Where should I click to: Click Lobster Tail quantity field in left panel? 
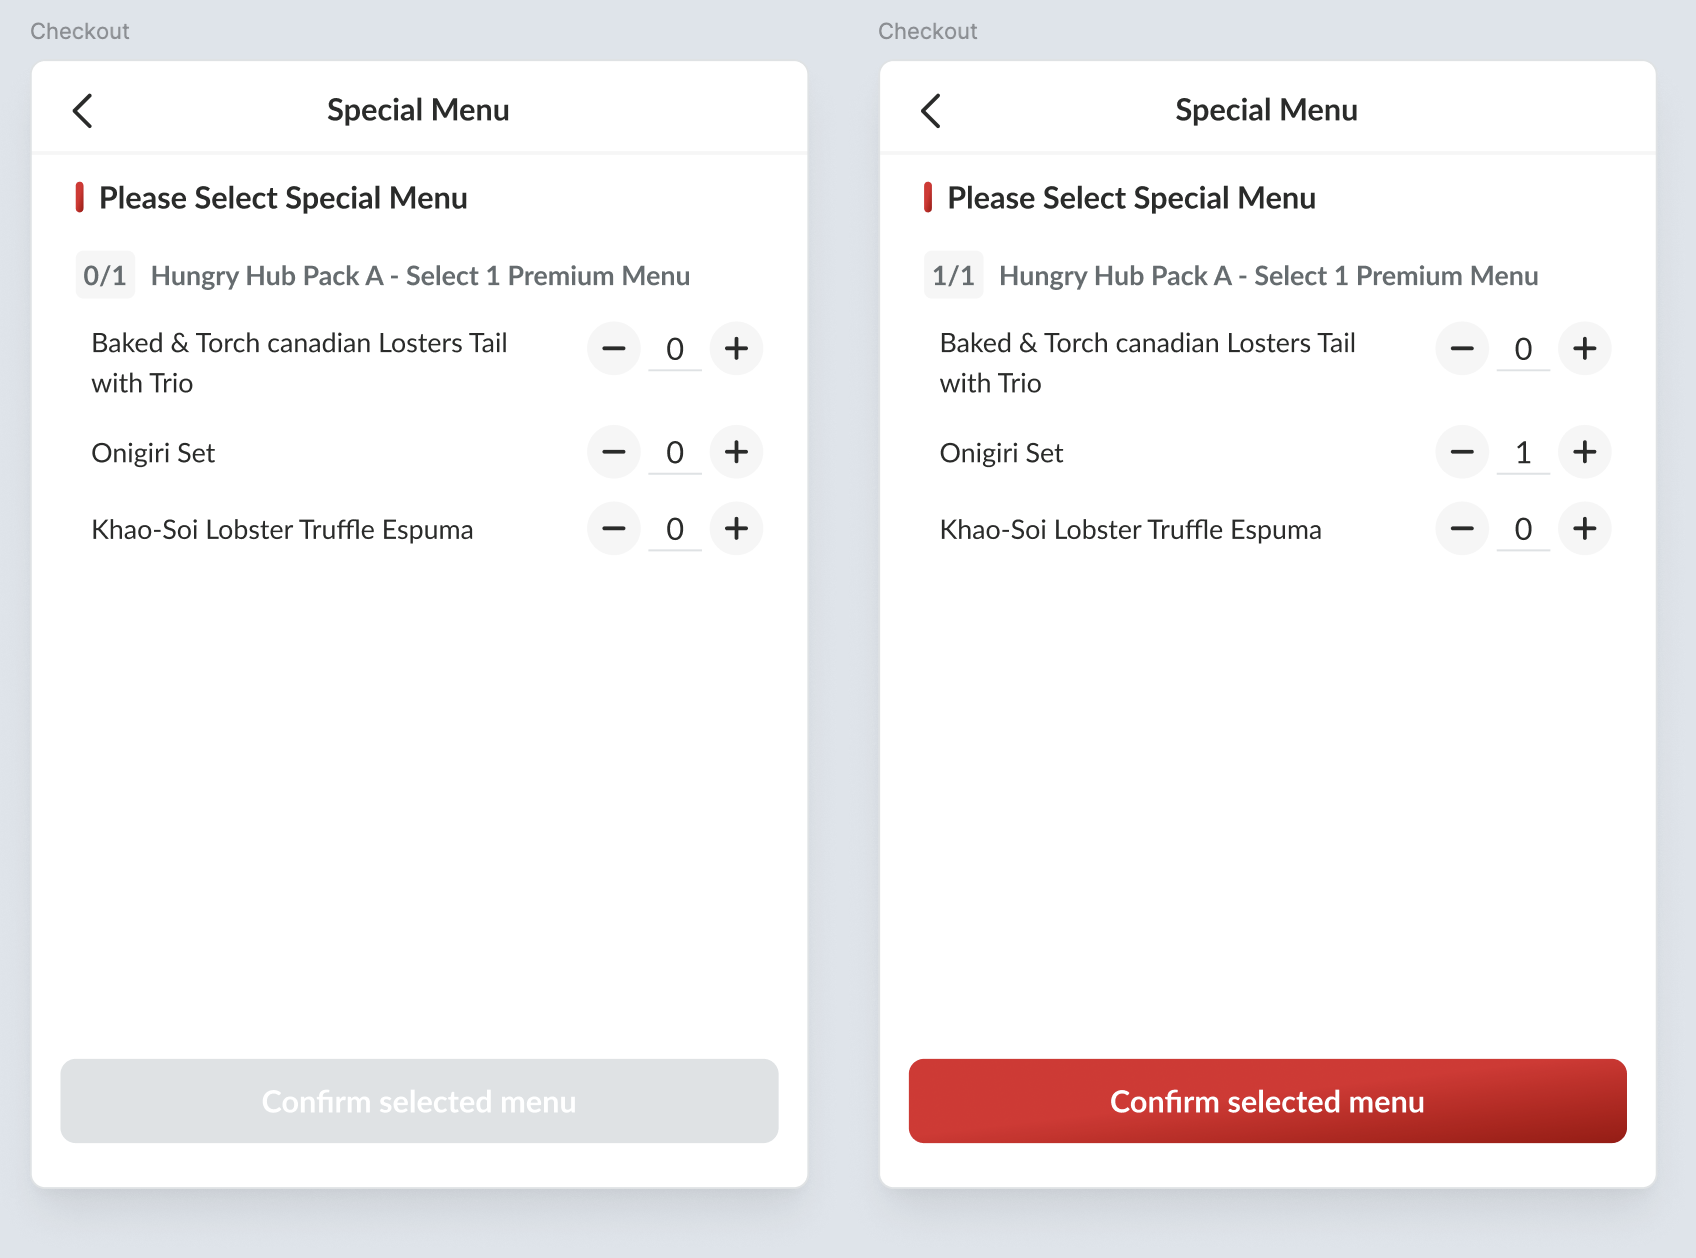coord(675,349)
